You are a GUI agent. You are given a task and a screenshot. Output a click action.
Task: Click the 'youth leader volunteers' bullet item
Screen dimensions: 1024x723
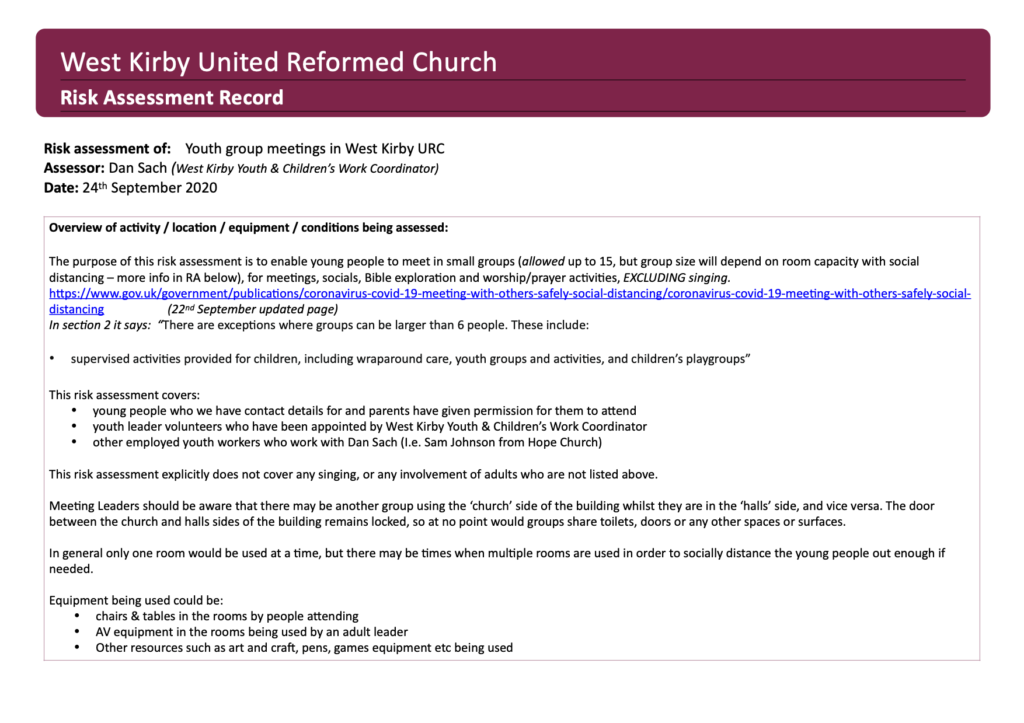point(370,426)
